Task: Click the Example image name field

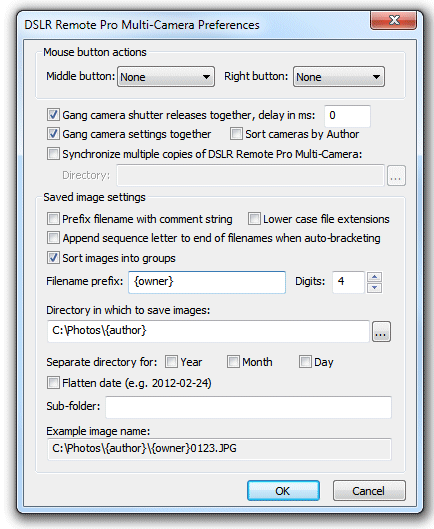Action: pyautogui.click(x=219, y=449)
